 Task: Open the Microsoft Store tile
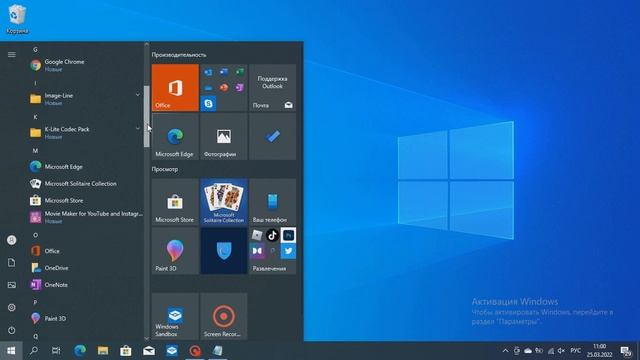tap(175, 202)
